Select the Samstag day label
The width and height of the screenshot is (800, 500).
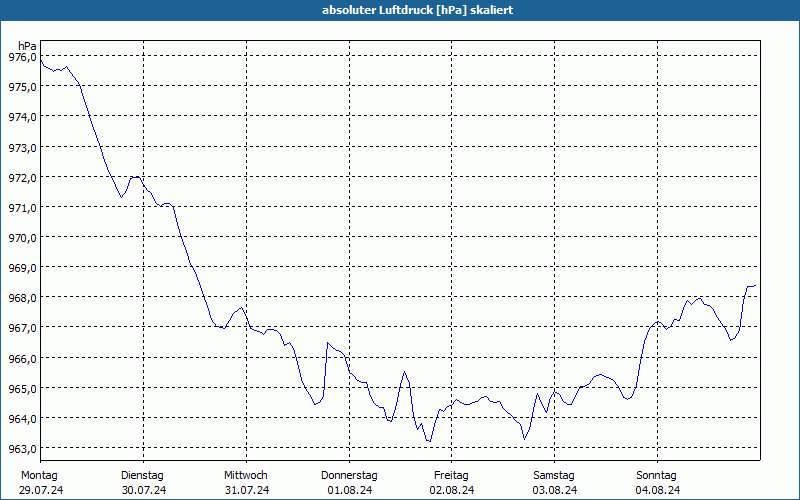coord(554,476)
